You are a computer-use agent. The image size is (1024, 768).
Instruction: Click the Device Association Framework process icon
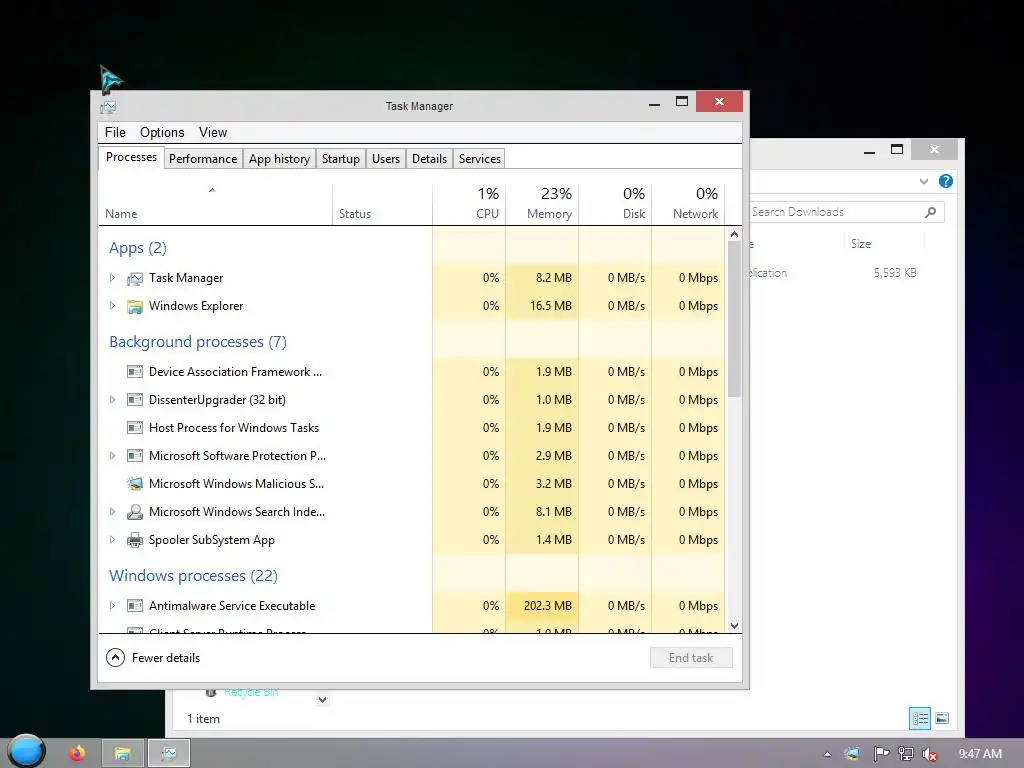(135, 372)
